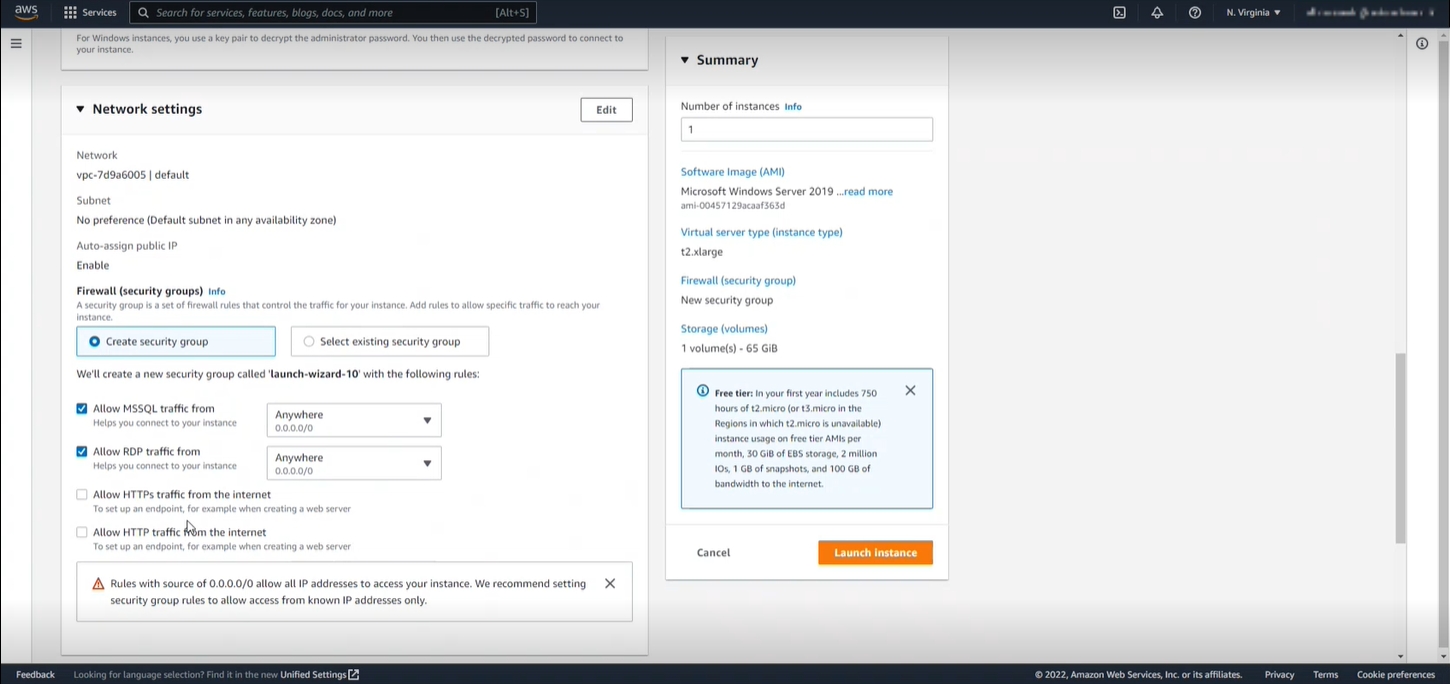Open Cookie preferences
The height and width of the screenshot is (684, 1450).
(1396, 675)
